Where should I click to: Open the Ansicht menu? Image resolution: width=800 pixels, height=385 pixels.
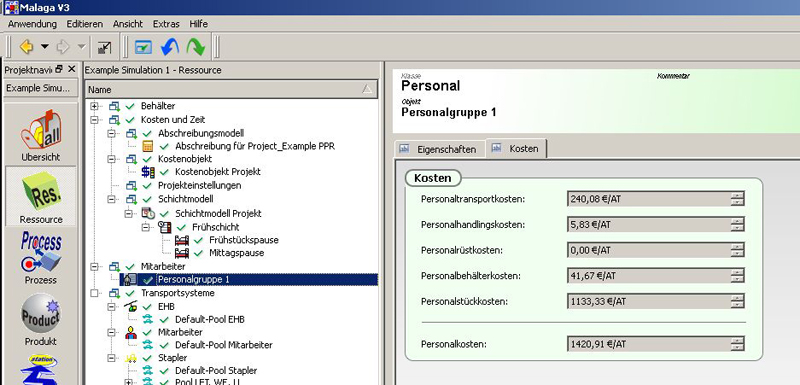click(x=128, y=24)
